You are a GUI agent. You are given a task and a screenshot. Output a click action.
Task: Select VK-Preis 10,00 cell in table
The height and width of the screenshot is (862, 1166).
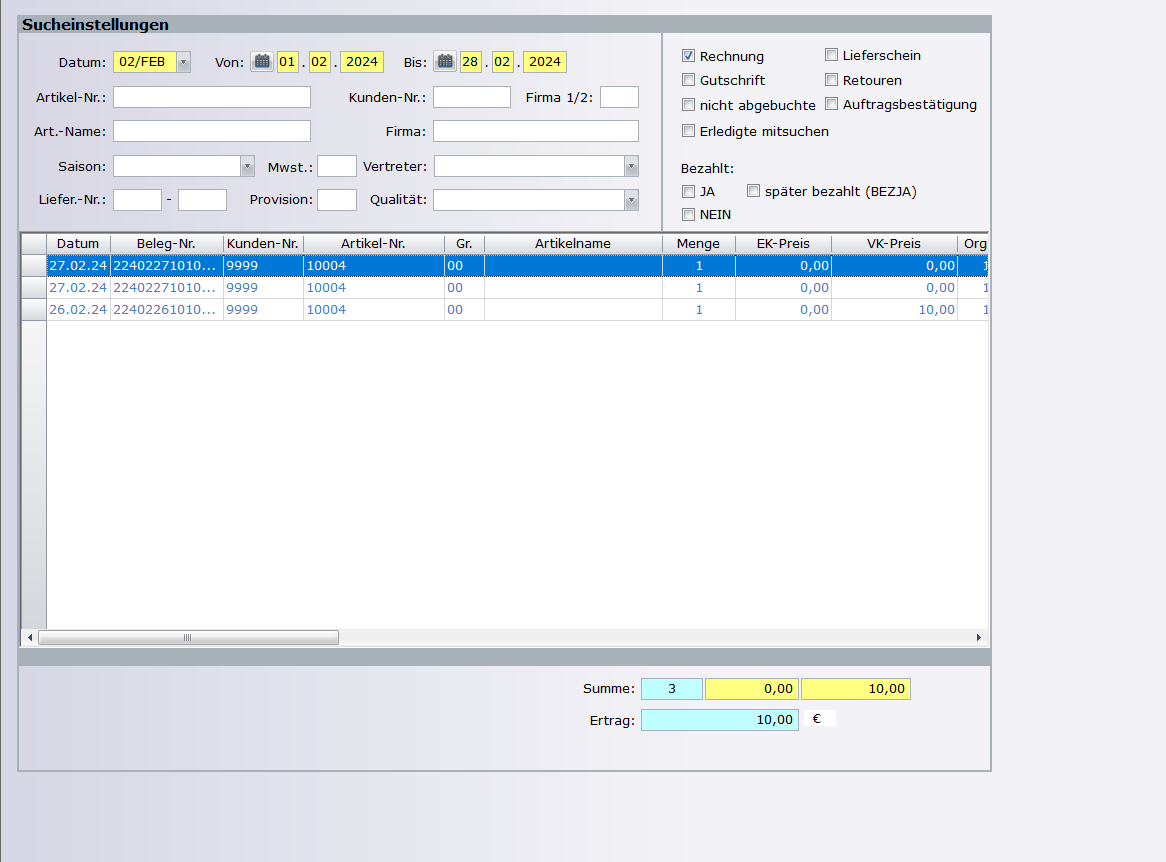coord(895,309)
